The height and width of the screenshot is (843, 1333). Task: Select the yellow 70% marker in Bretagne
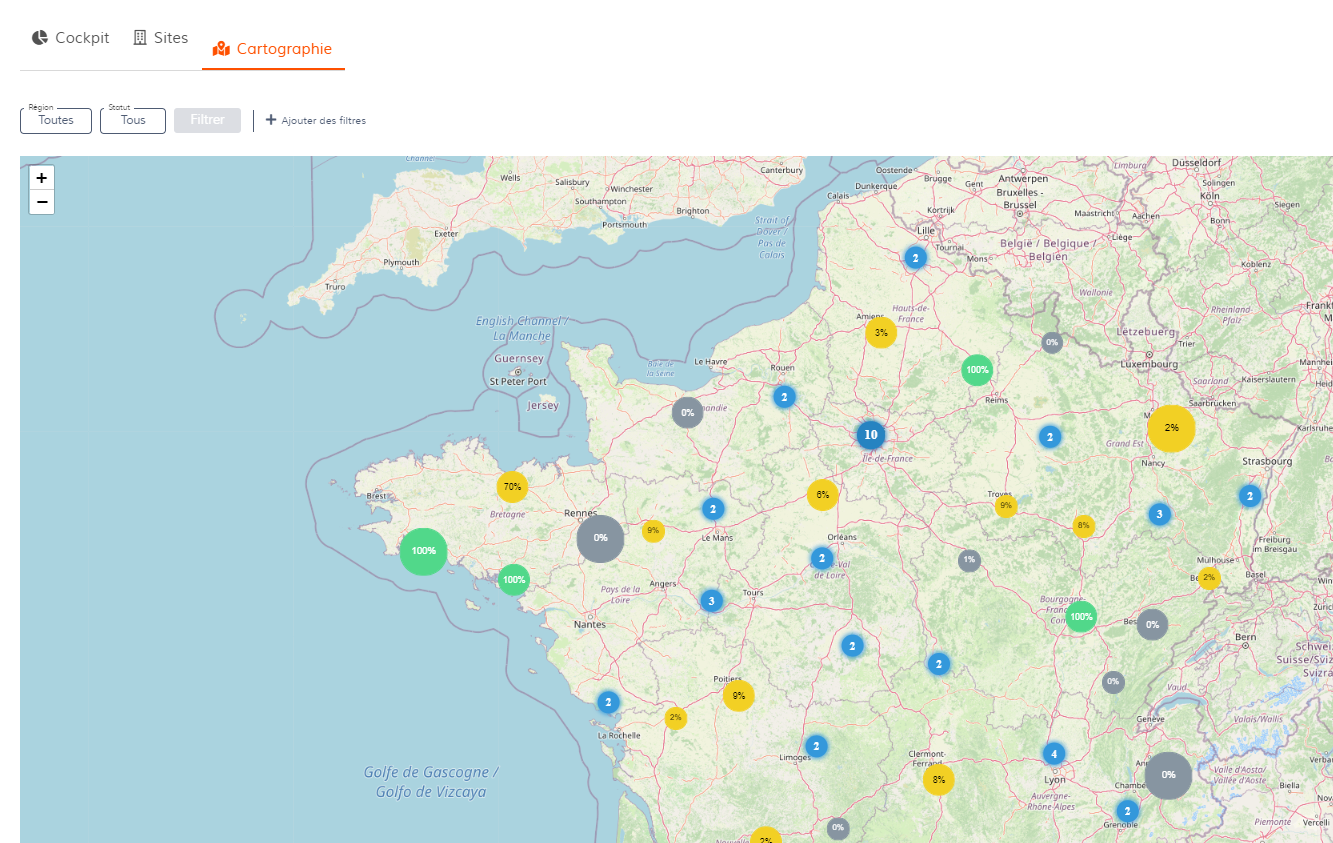point(512,486)
